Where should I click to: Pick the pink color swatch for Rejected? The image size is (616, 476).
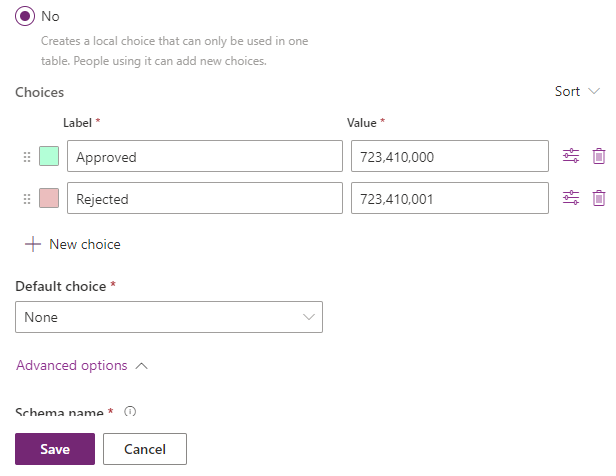point(49,198)
